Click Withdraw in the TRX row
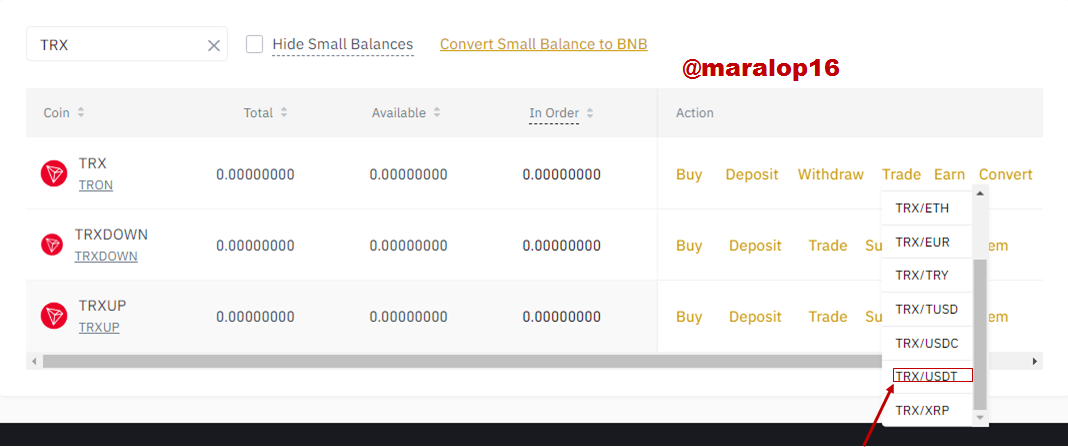Screen dimensions: 1068x447 (x=830, y=174)
